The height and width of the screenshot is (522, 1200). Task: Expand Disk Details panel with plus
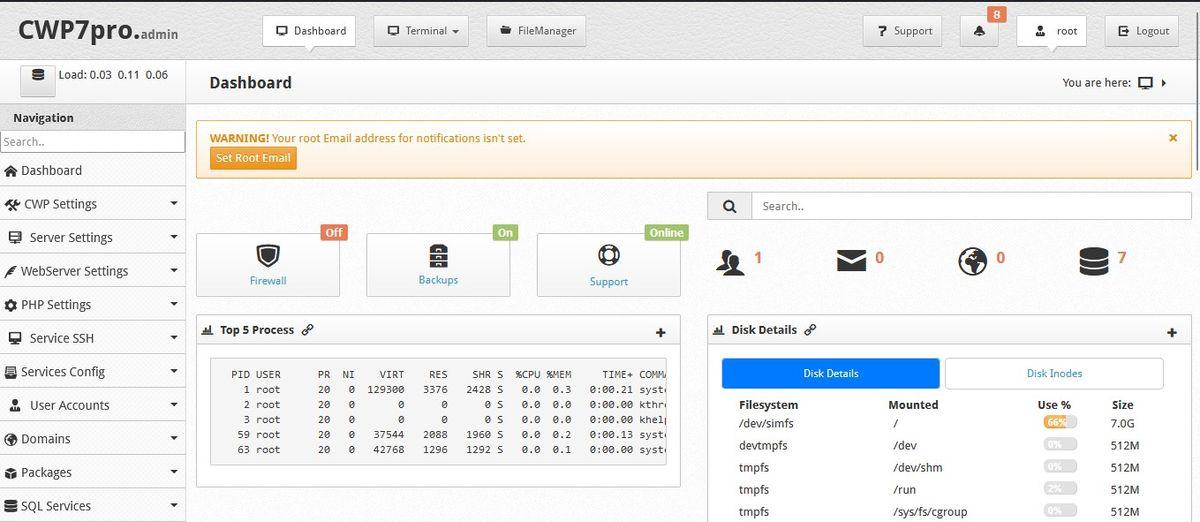[1172, 332]
